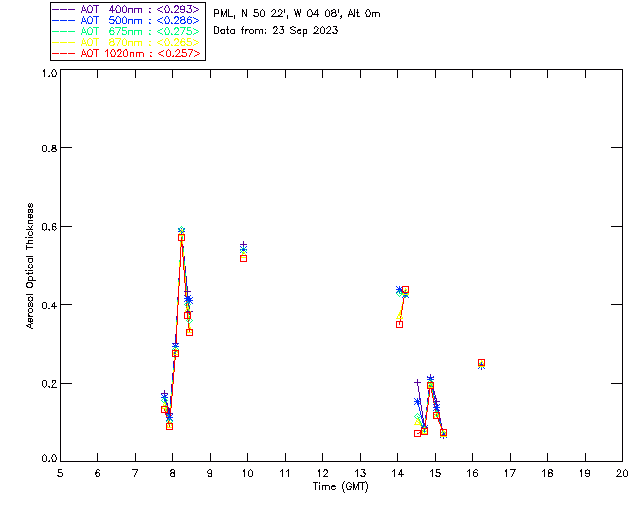Click the x-axis tick label 20
The width and height of the screenshot is (640, 512).
coord(622,473)
